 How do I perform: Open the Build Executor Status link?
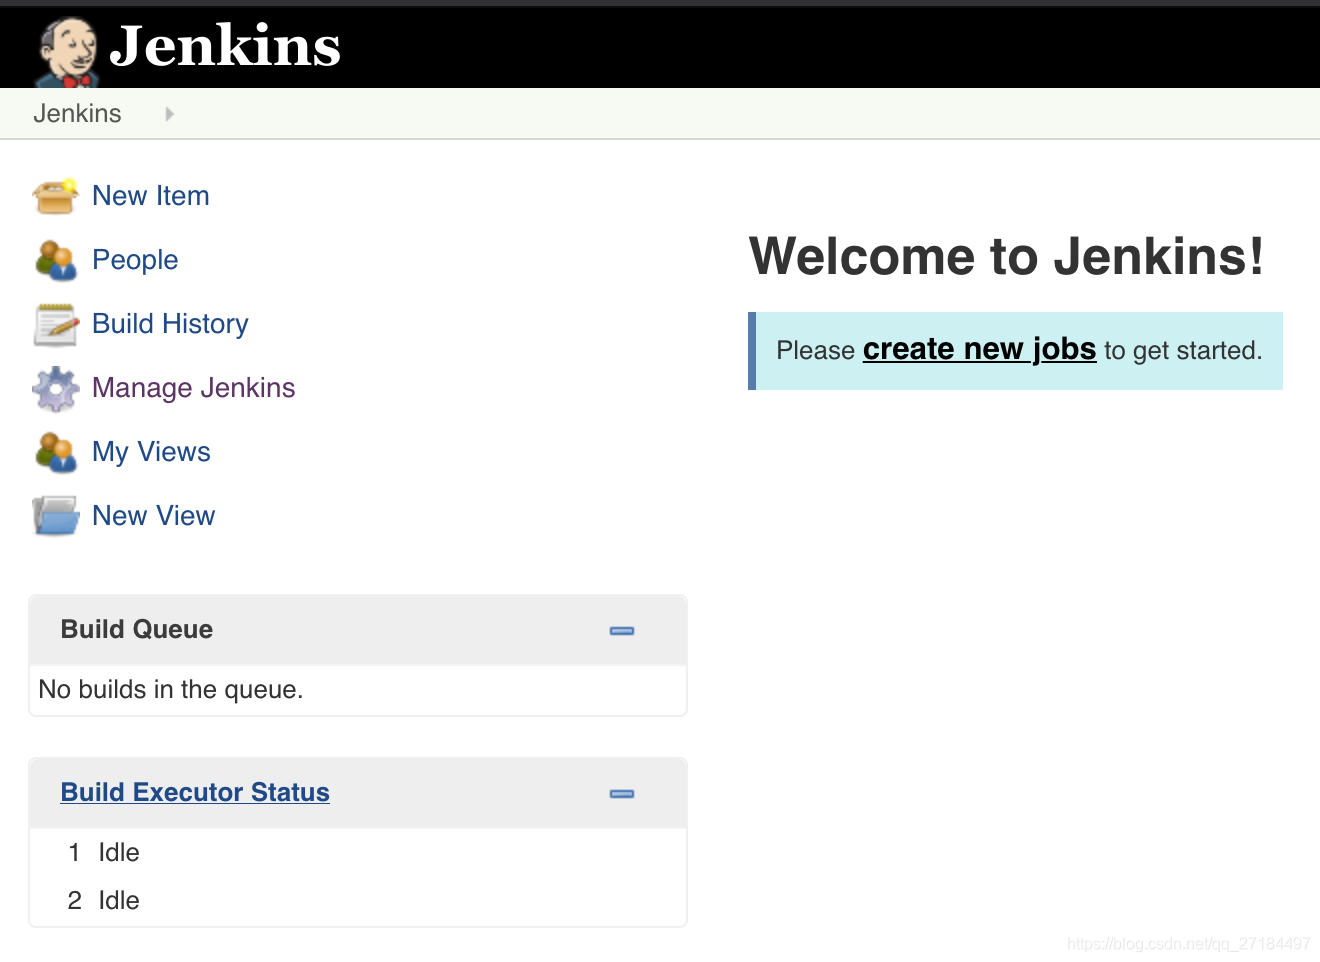[195, 792]
